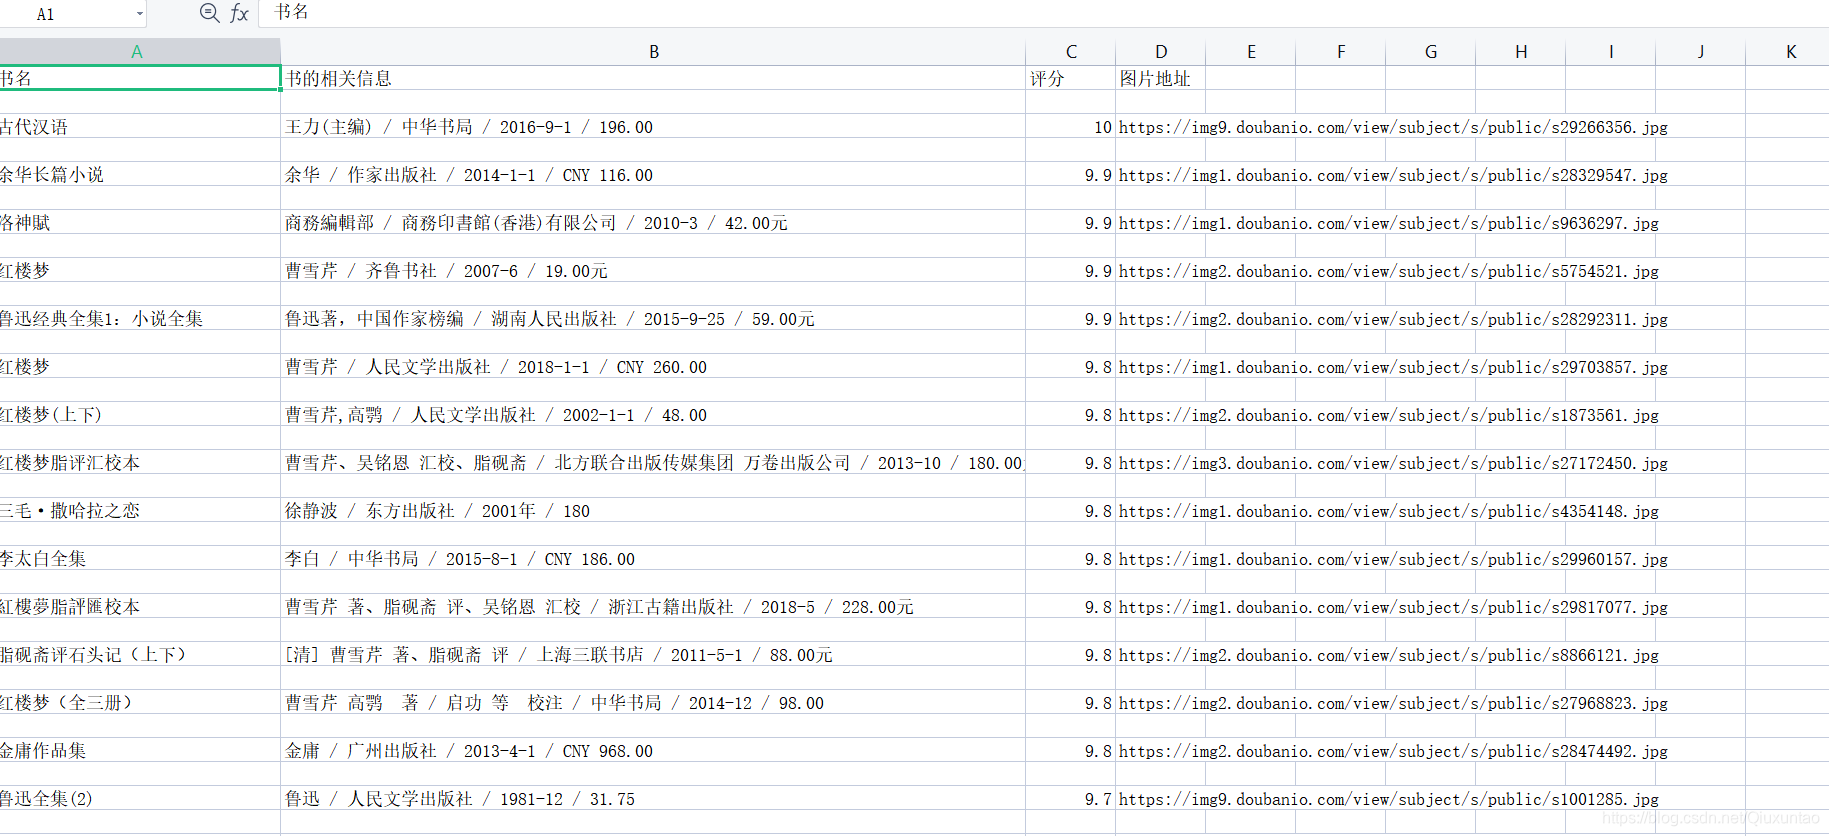Select column A header

[x=138, y=52]
